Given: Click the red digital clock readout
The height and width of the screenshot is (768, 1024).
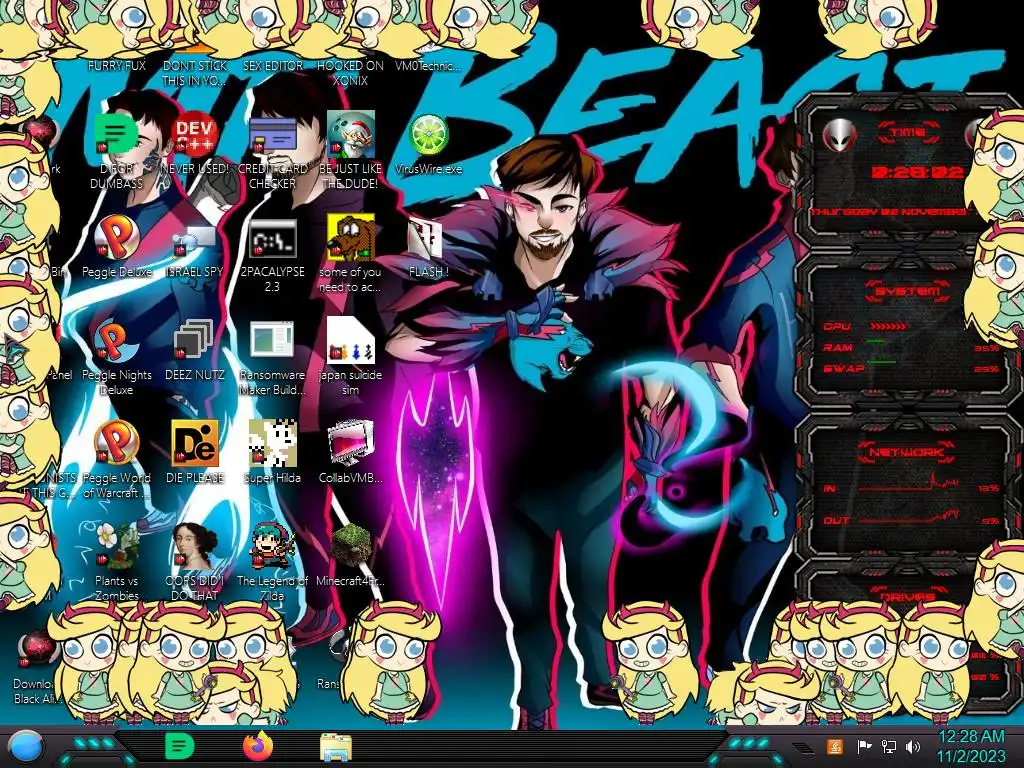Looking at the screenshot, I should [x=918, y=172].
